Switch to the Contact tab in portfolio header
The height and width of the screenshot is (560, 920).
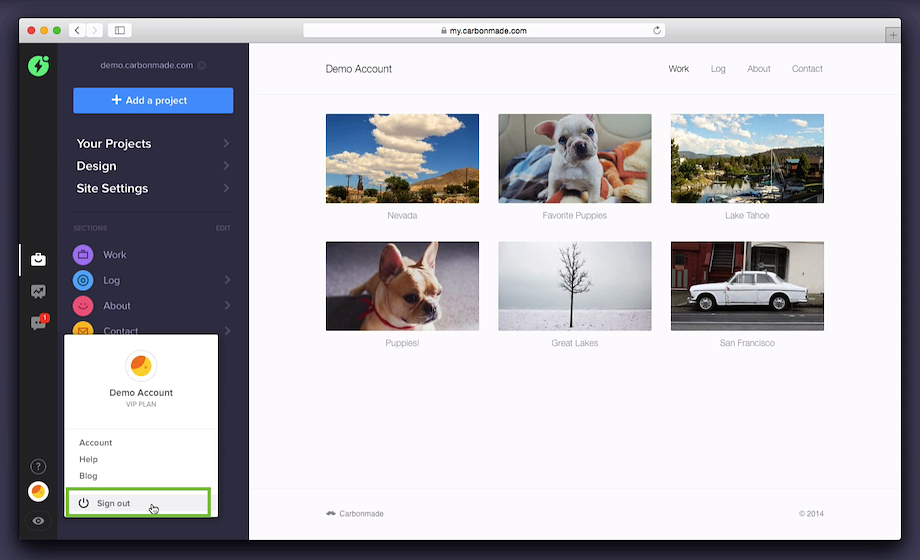[x=807, y=69]
